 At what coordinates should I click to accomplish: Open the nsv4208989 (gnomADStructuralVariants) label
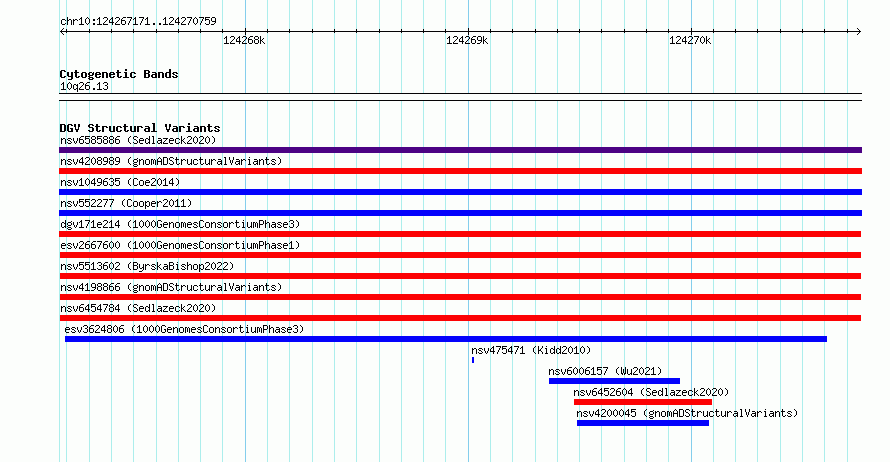[171, 161]
